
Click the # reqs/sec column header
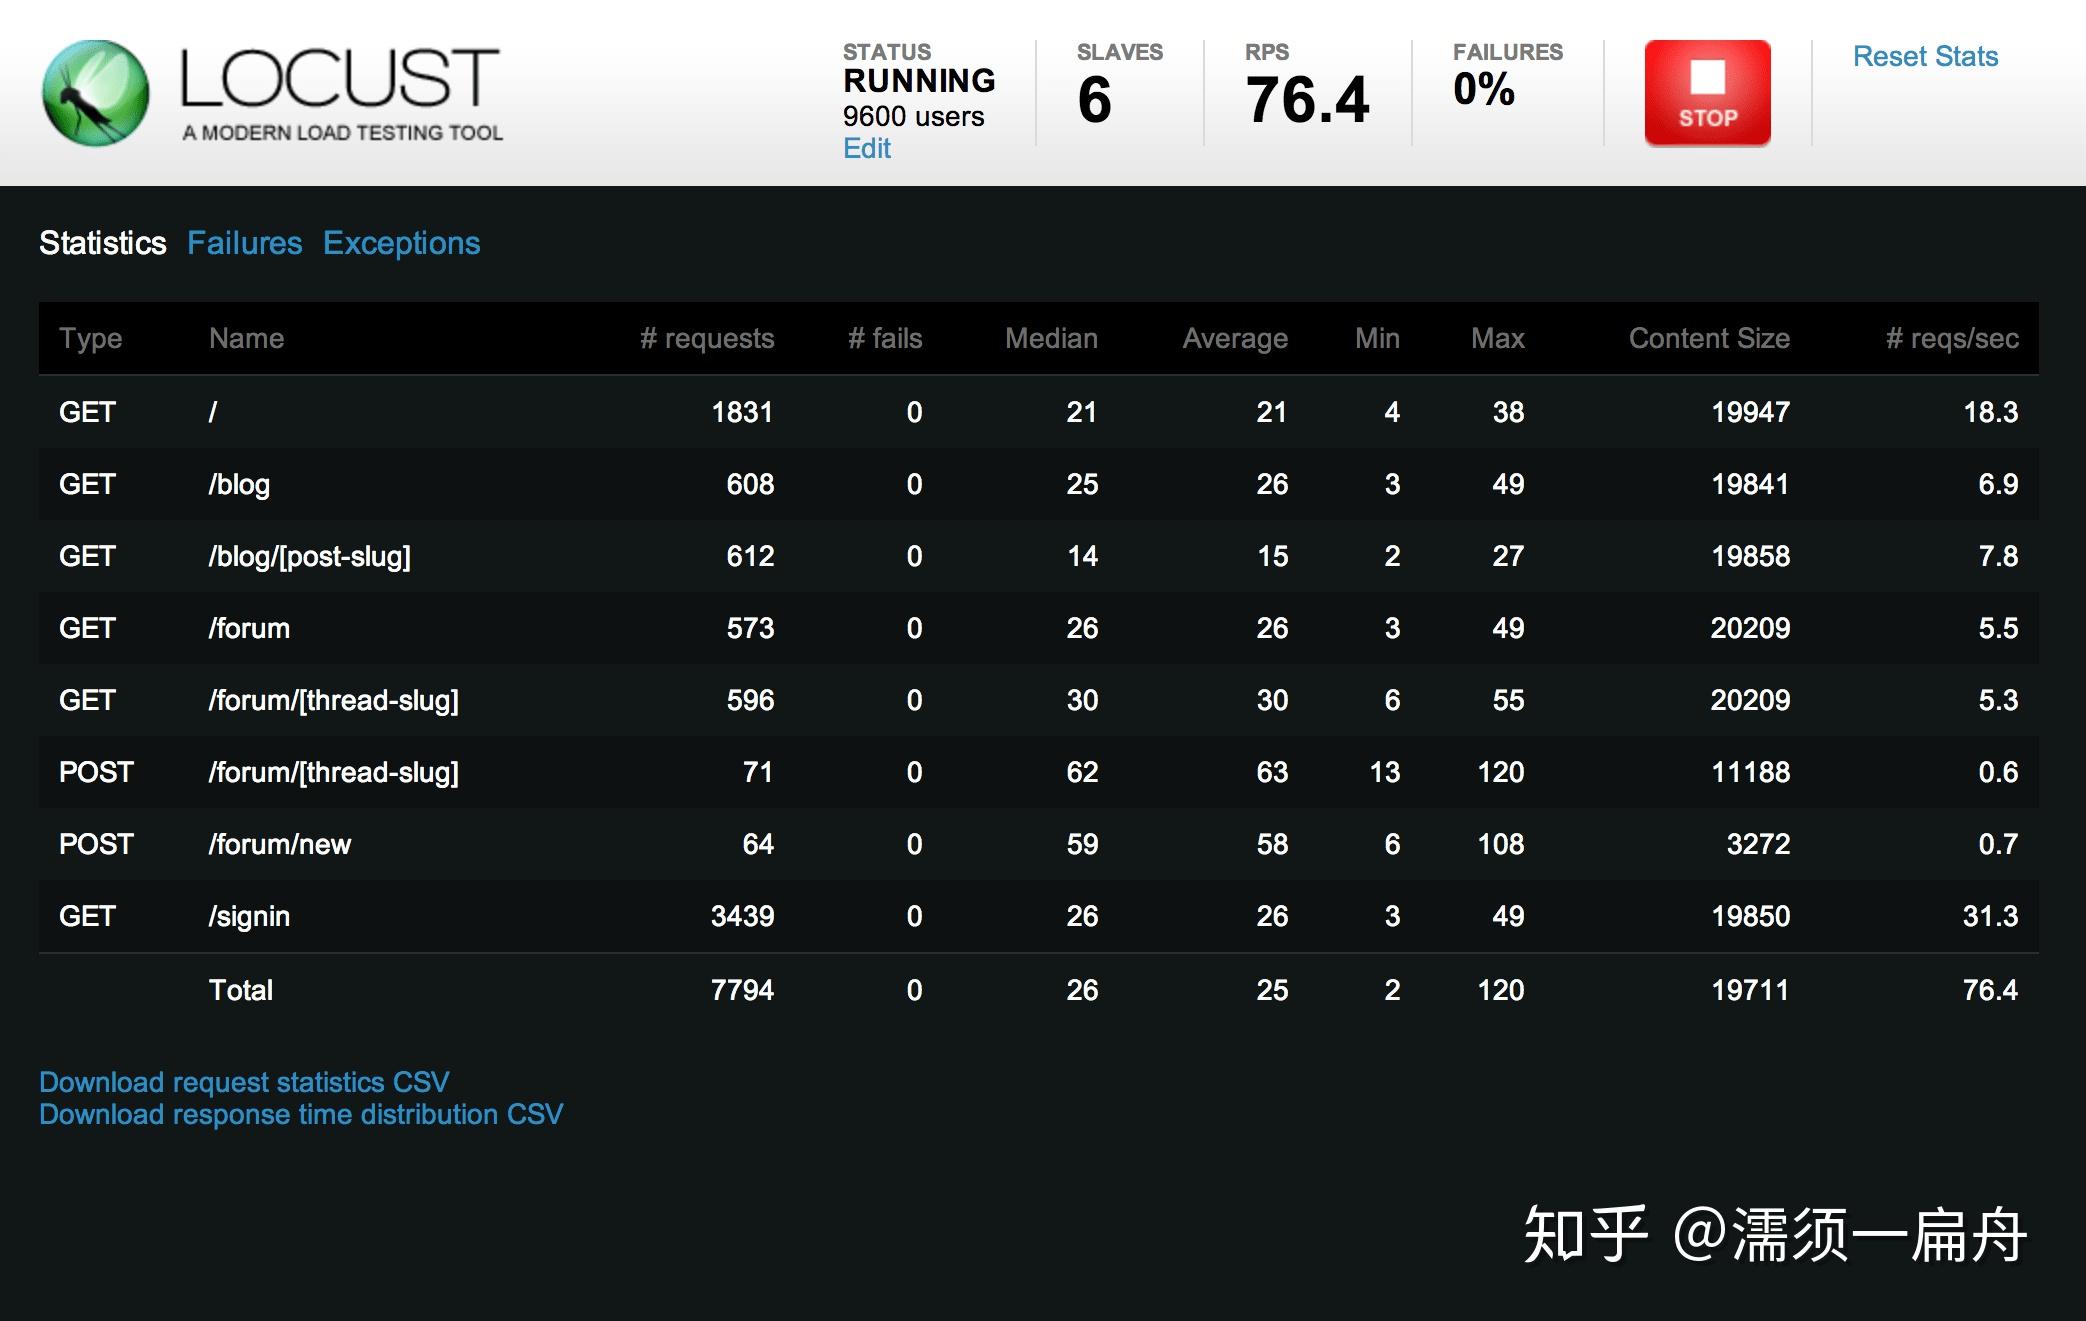click(x=1951, y=339)
